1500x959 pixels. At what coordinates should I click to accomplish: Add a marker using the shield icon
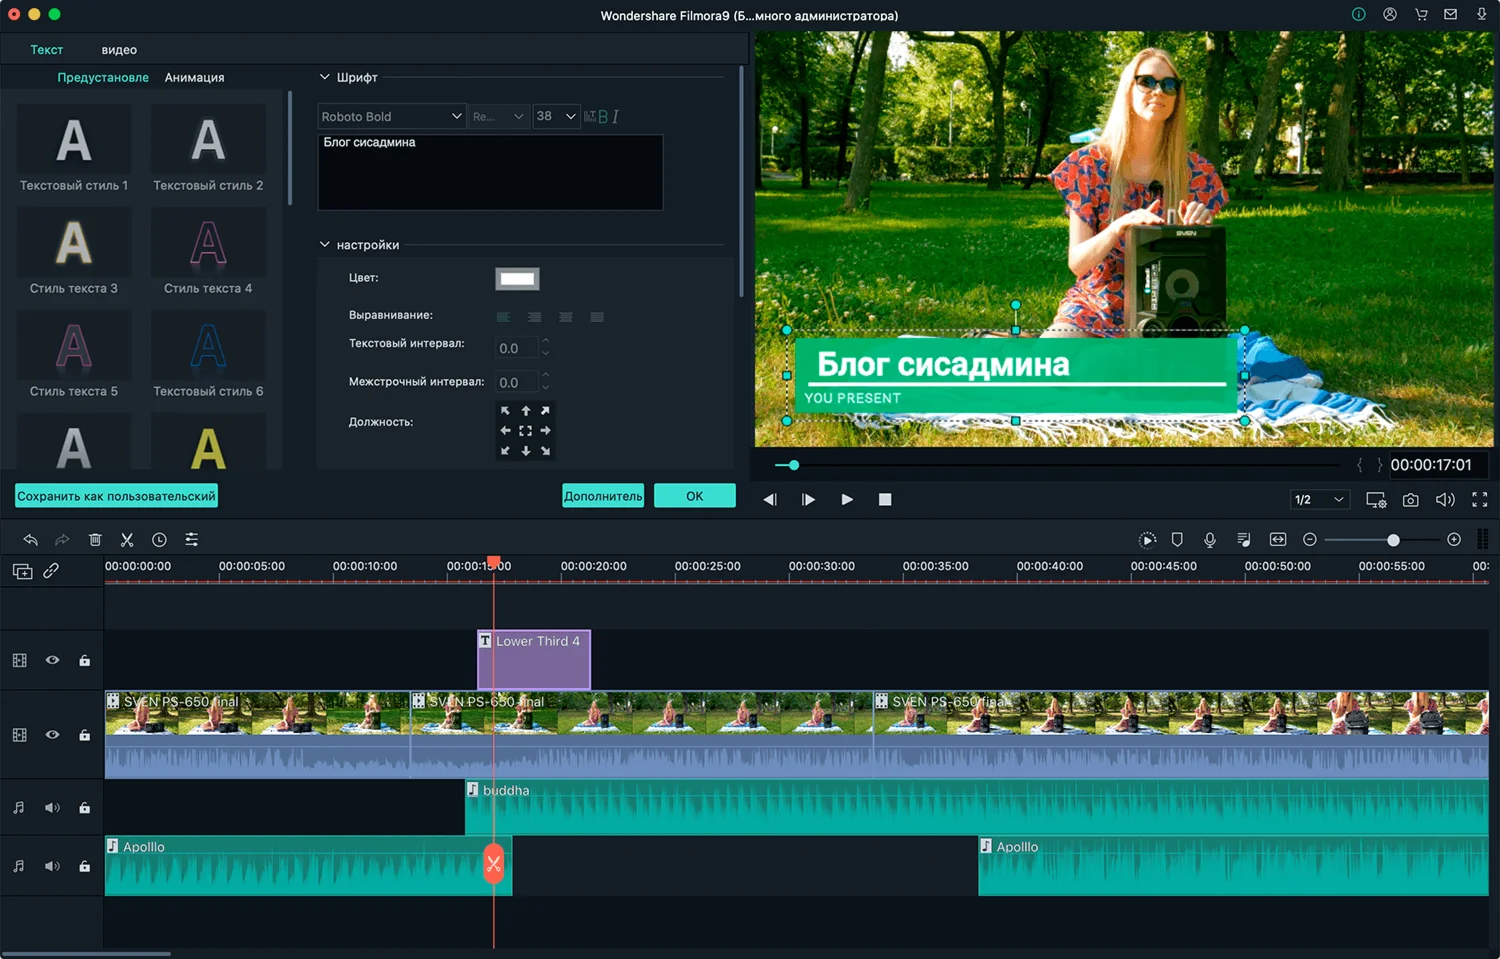pyautogui.click(x=1177, y=540)
